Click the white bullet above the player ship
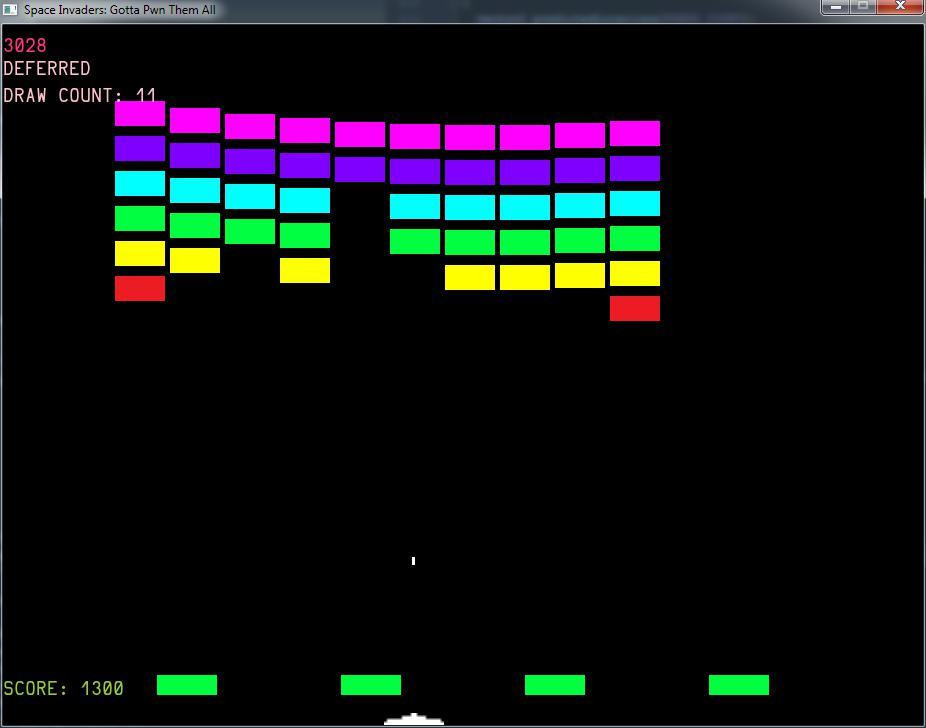The height and width of the screenshot is (728, 926). click(x=413, y=561)
